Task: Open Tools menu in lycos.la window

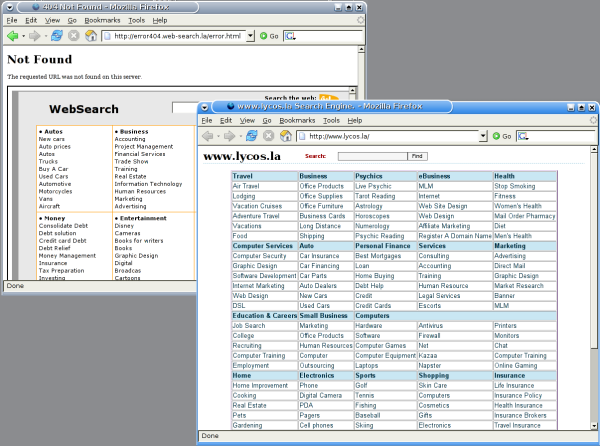Action: tap(331, 120)
